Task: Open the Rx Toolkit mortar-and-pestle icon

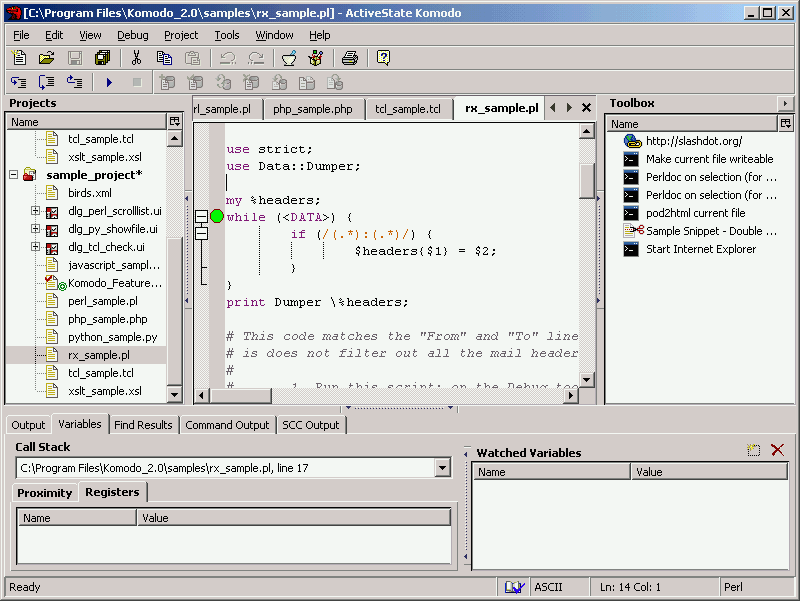Action: click(289, 58)
